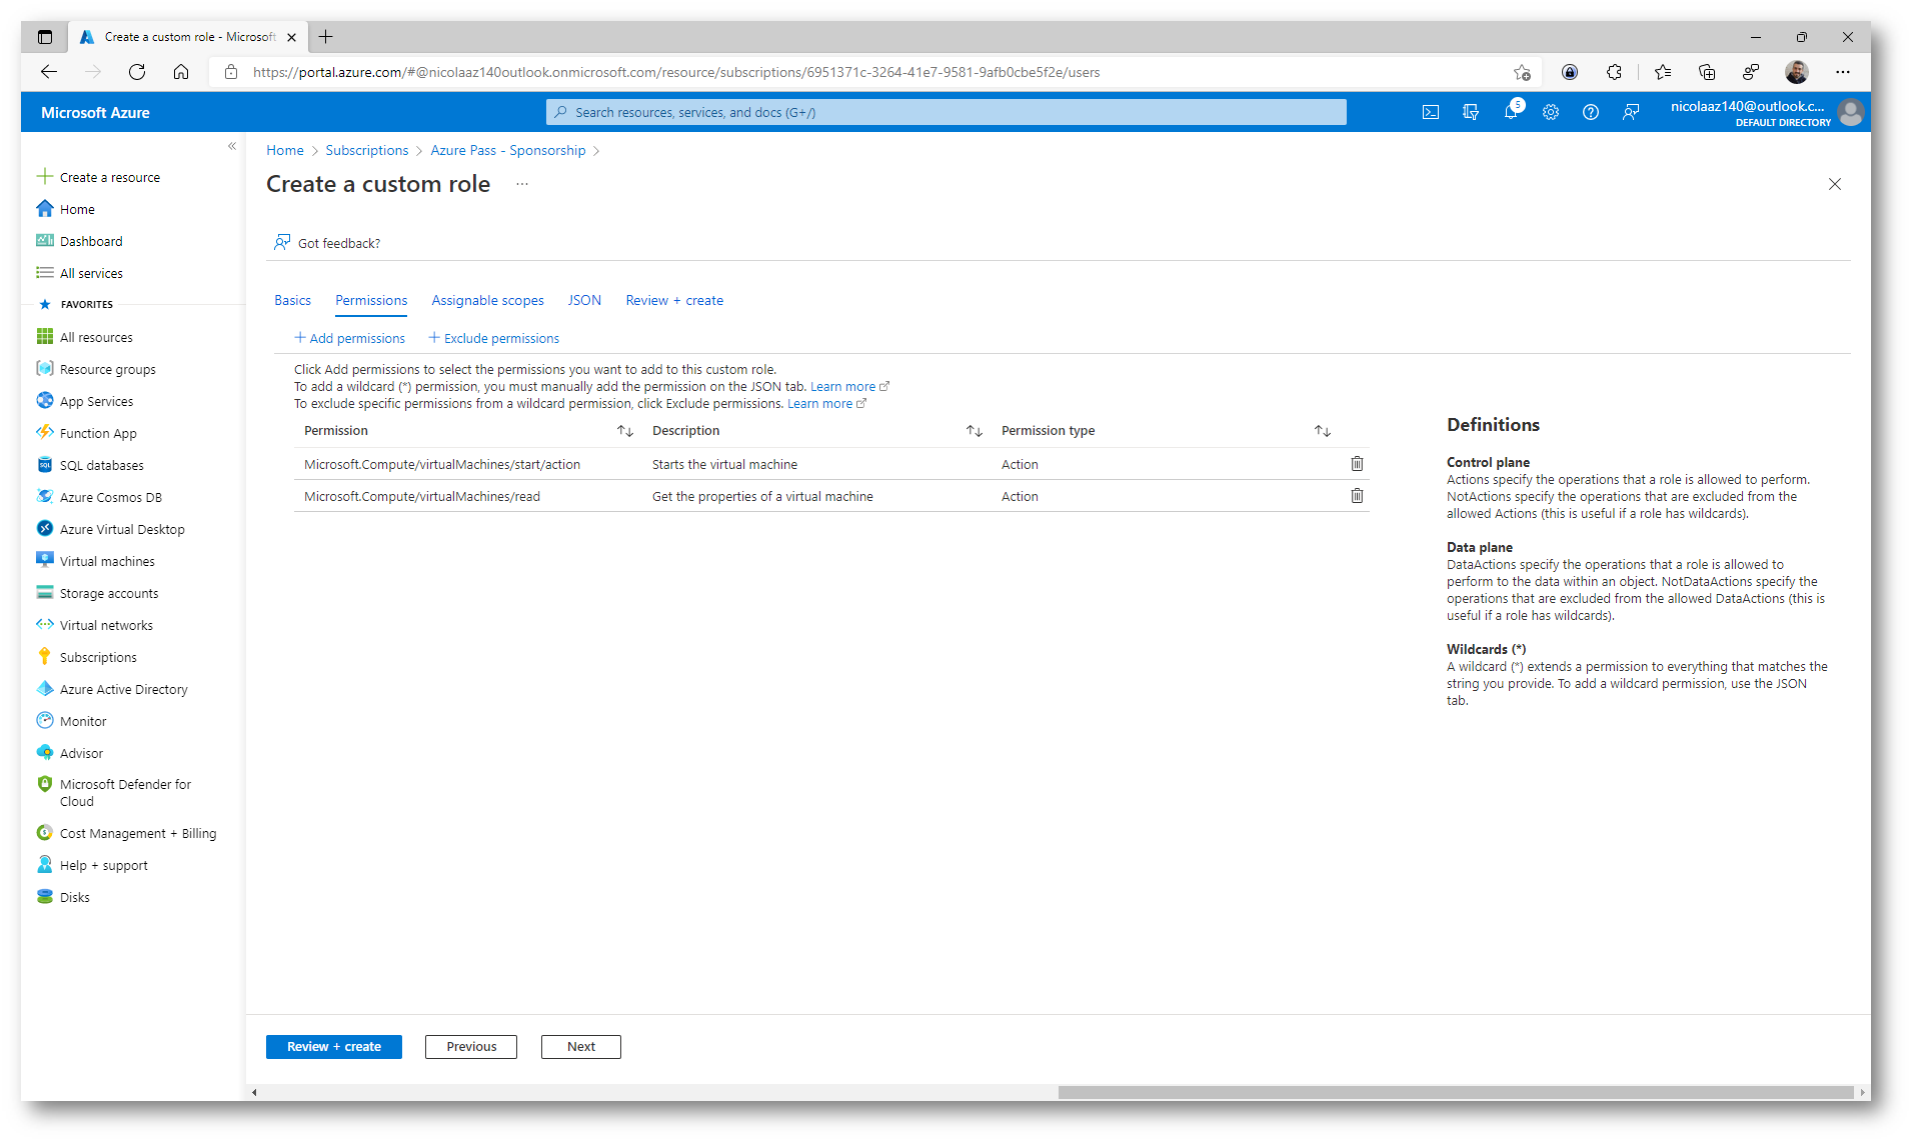Screen dimensions: 1913x1143
Task: Click Azure Pass - Sponsorship breadcrumb
Action: tap(508, 150)
